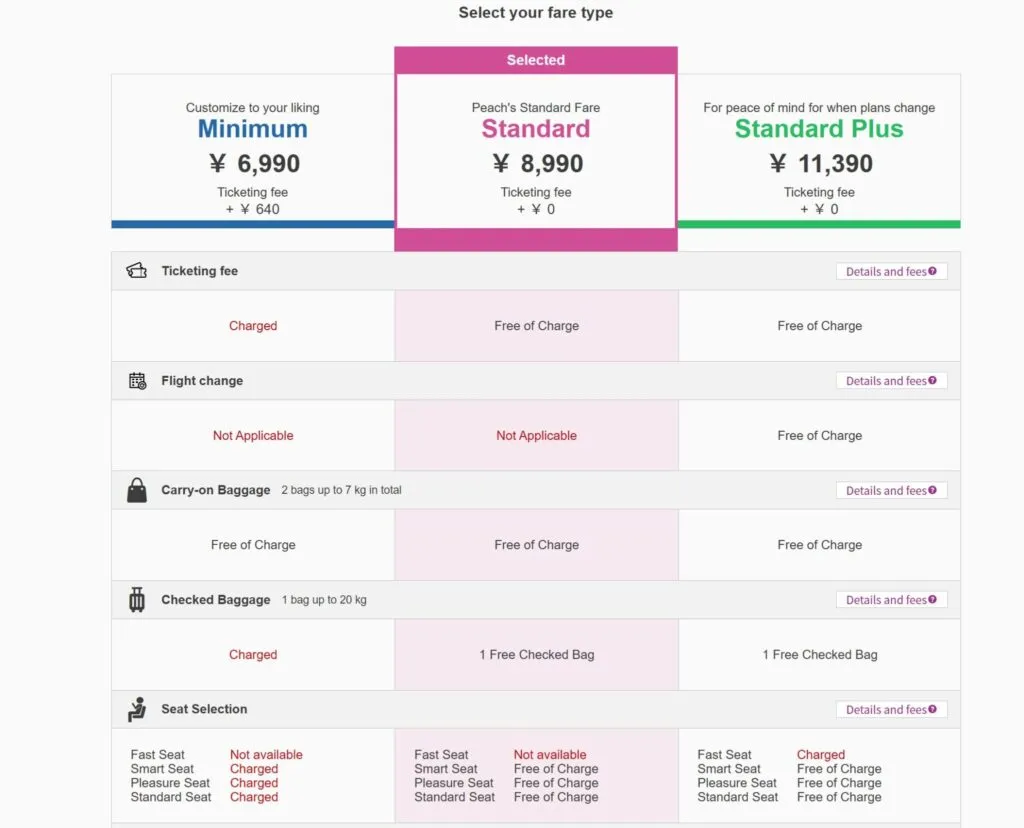
Task: Click the suitcase icon for Checked Baggage
Action: click(x=137, y=600)
